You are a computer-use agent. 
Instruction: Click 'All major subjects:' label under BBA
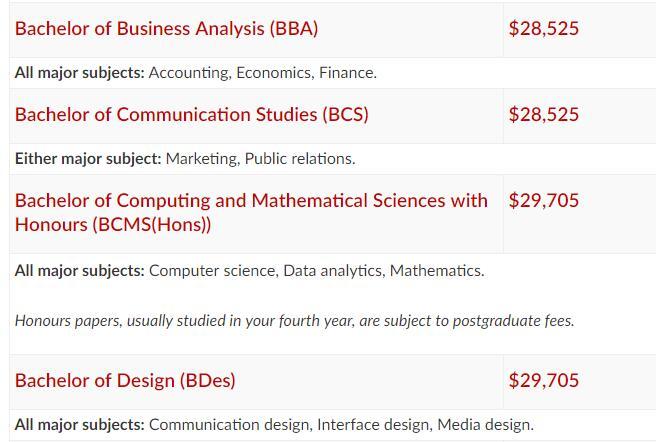[79, 73]
